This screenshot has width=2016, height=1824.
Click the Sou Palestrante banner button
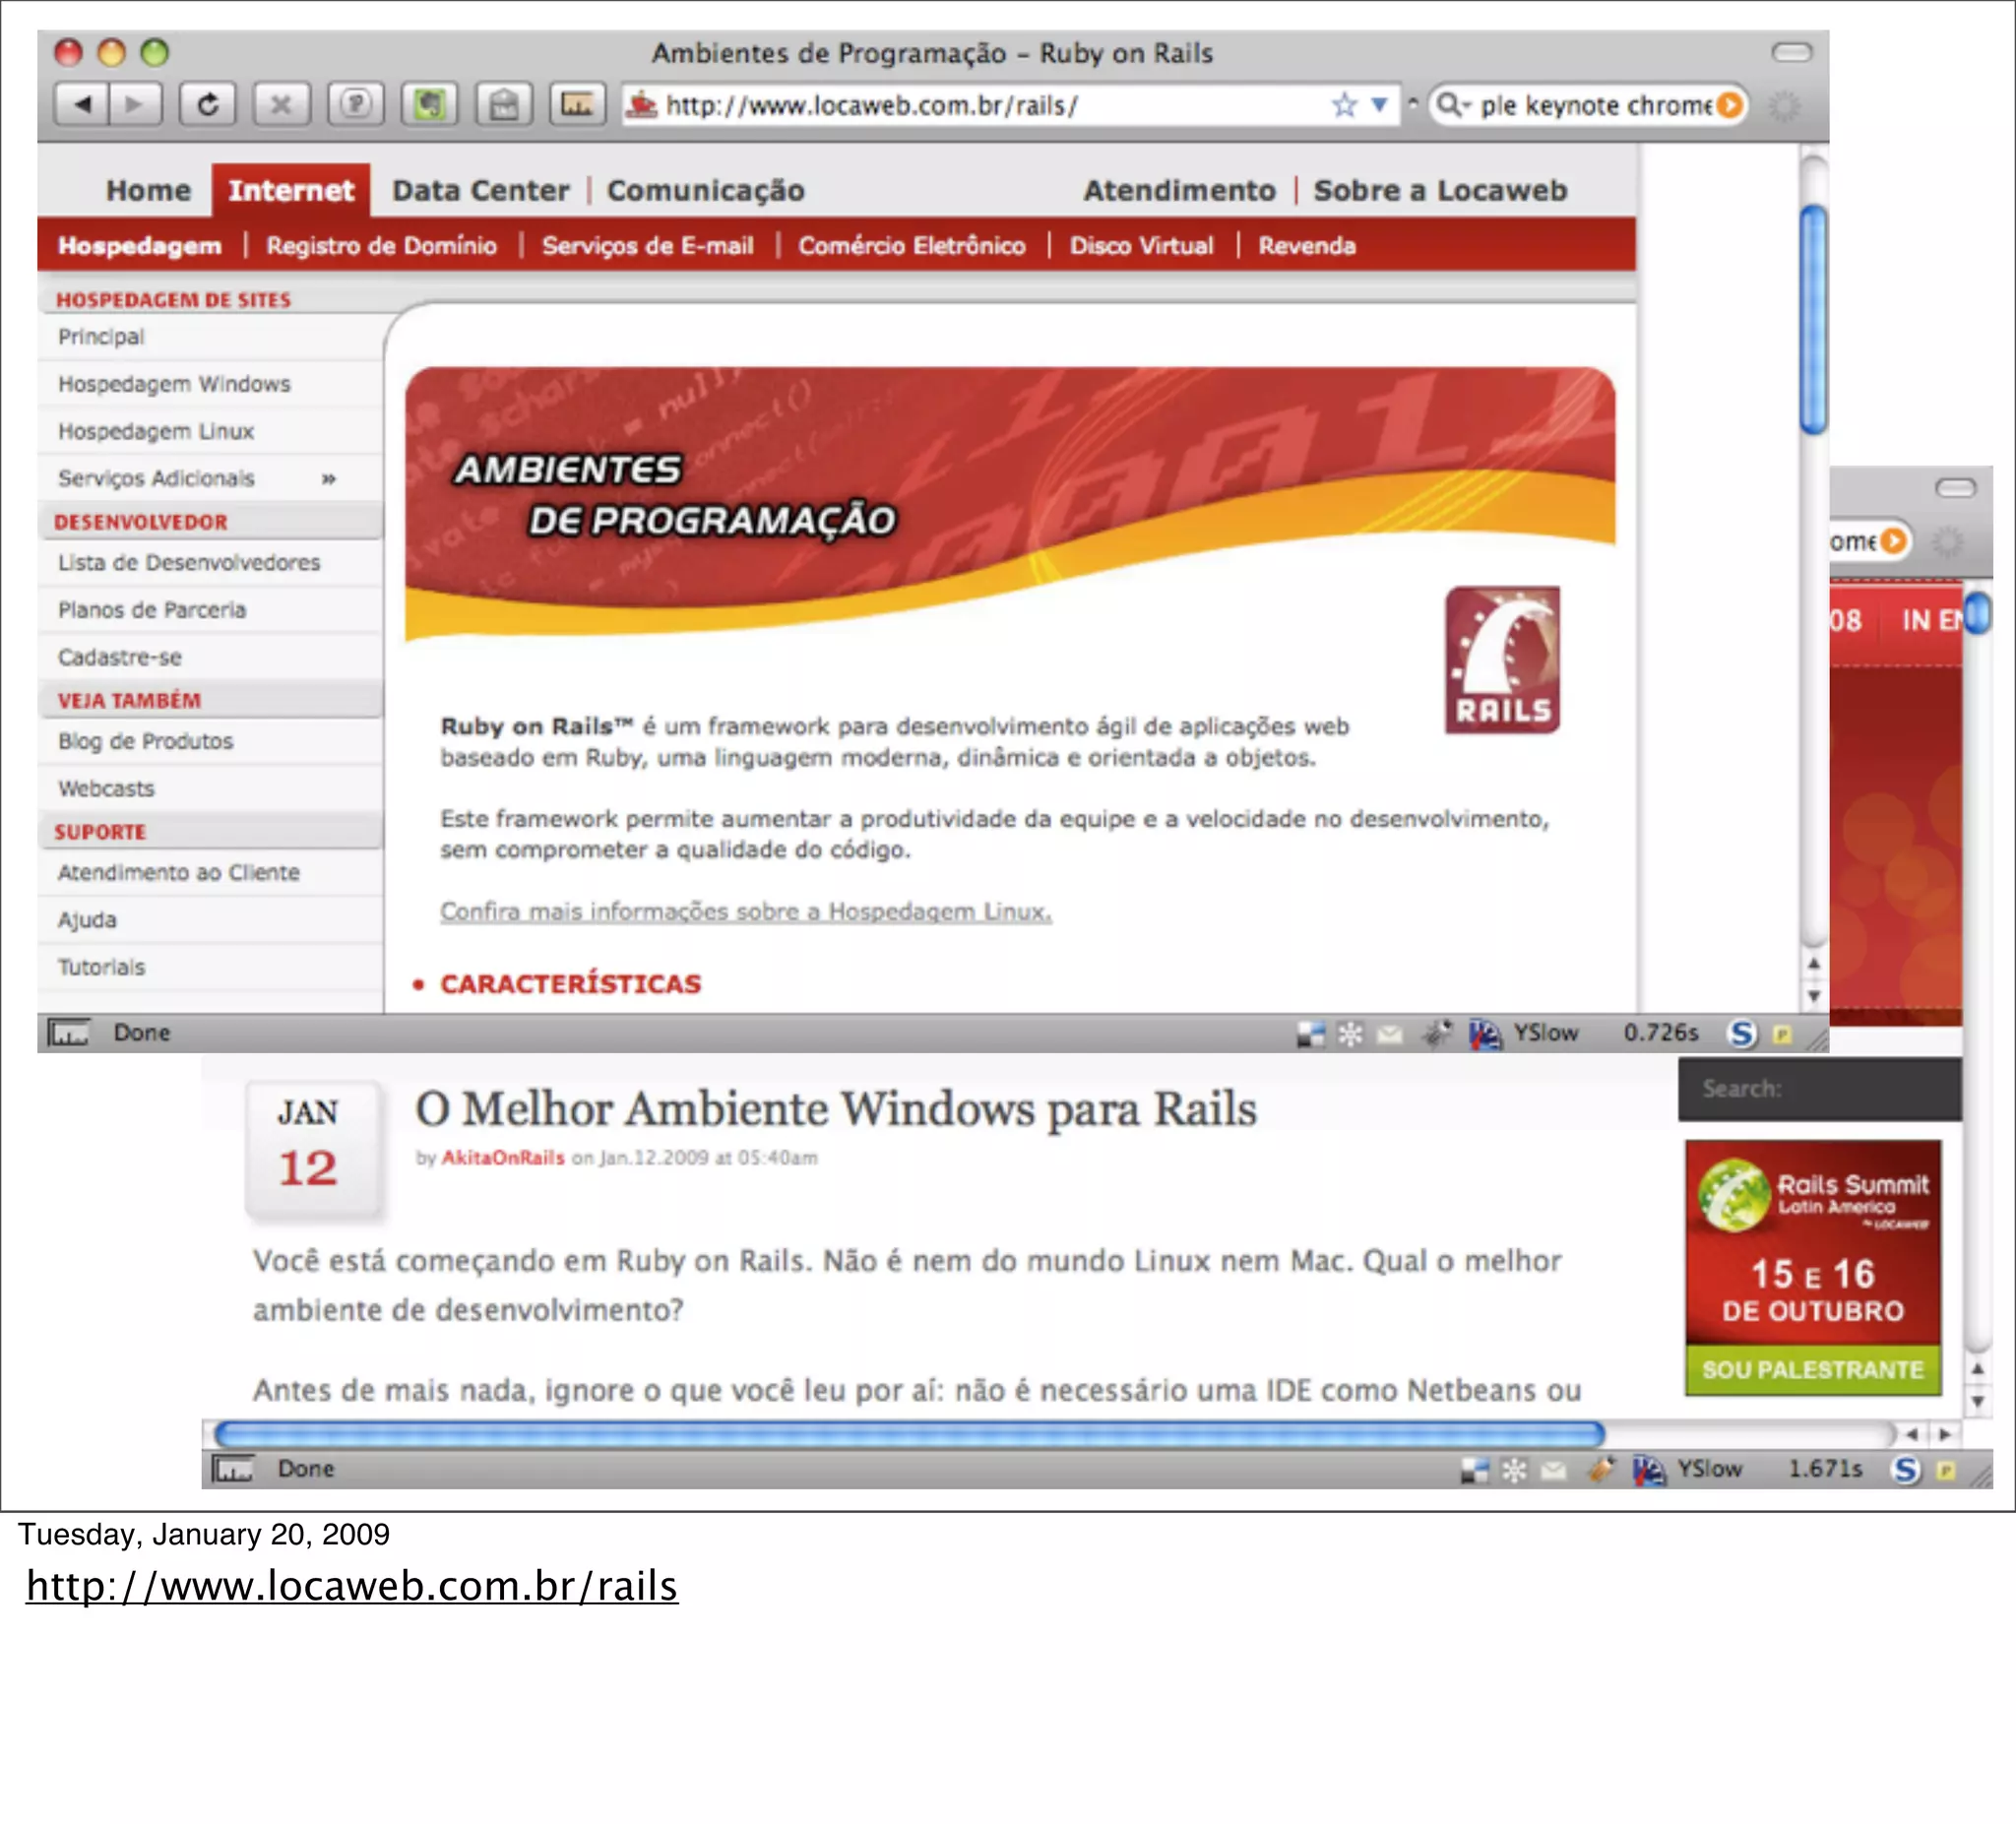[x=1812, y=1369]
